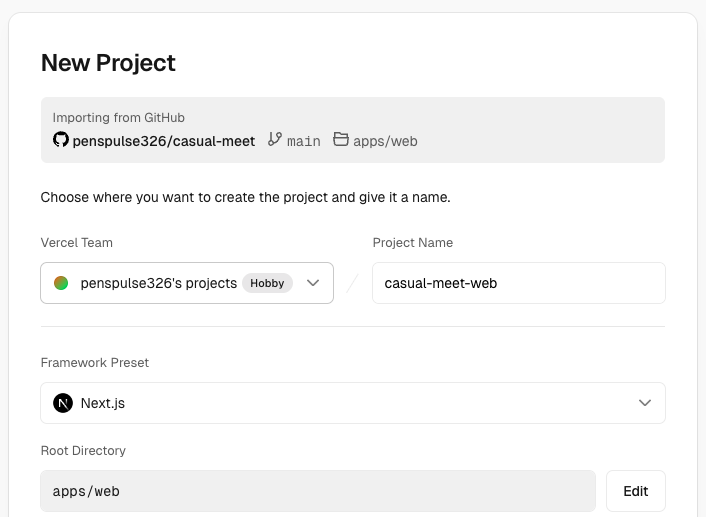Click the Vercel Team label

tap(77, 242)
